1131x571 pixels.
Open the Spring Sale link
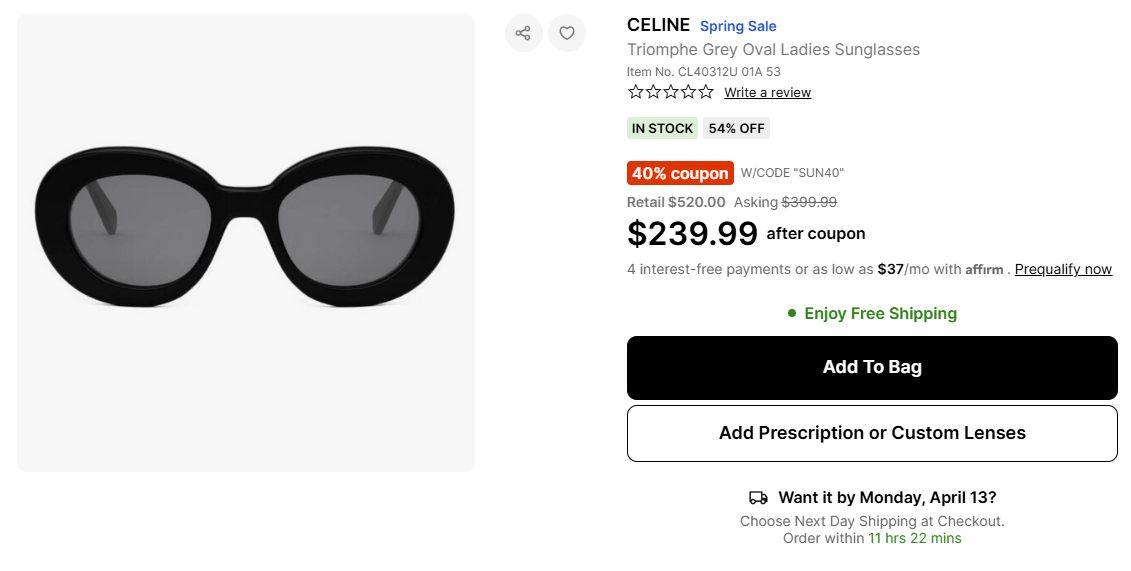[738, 26]
